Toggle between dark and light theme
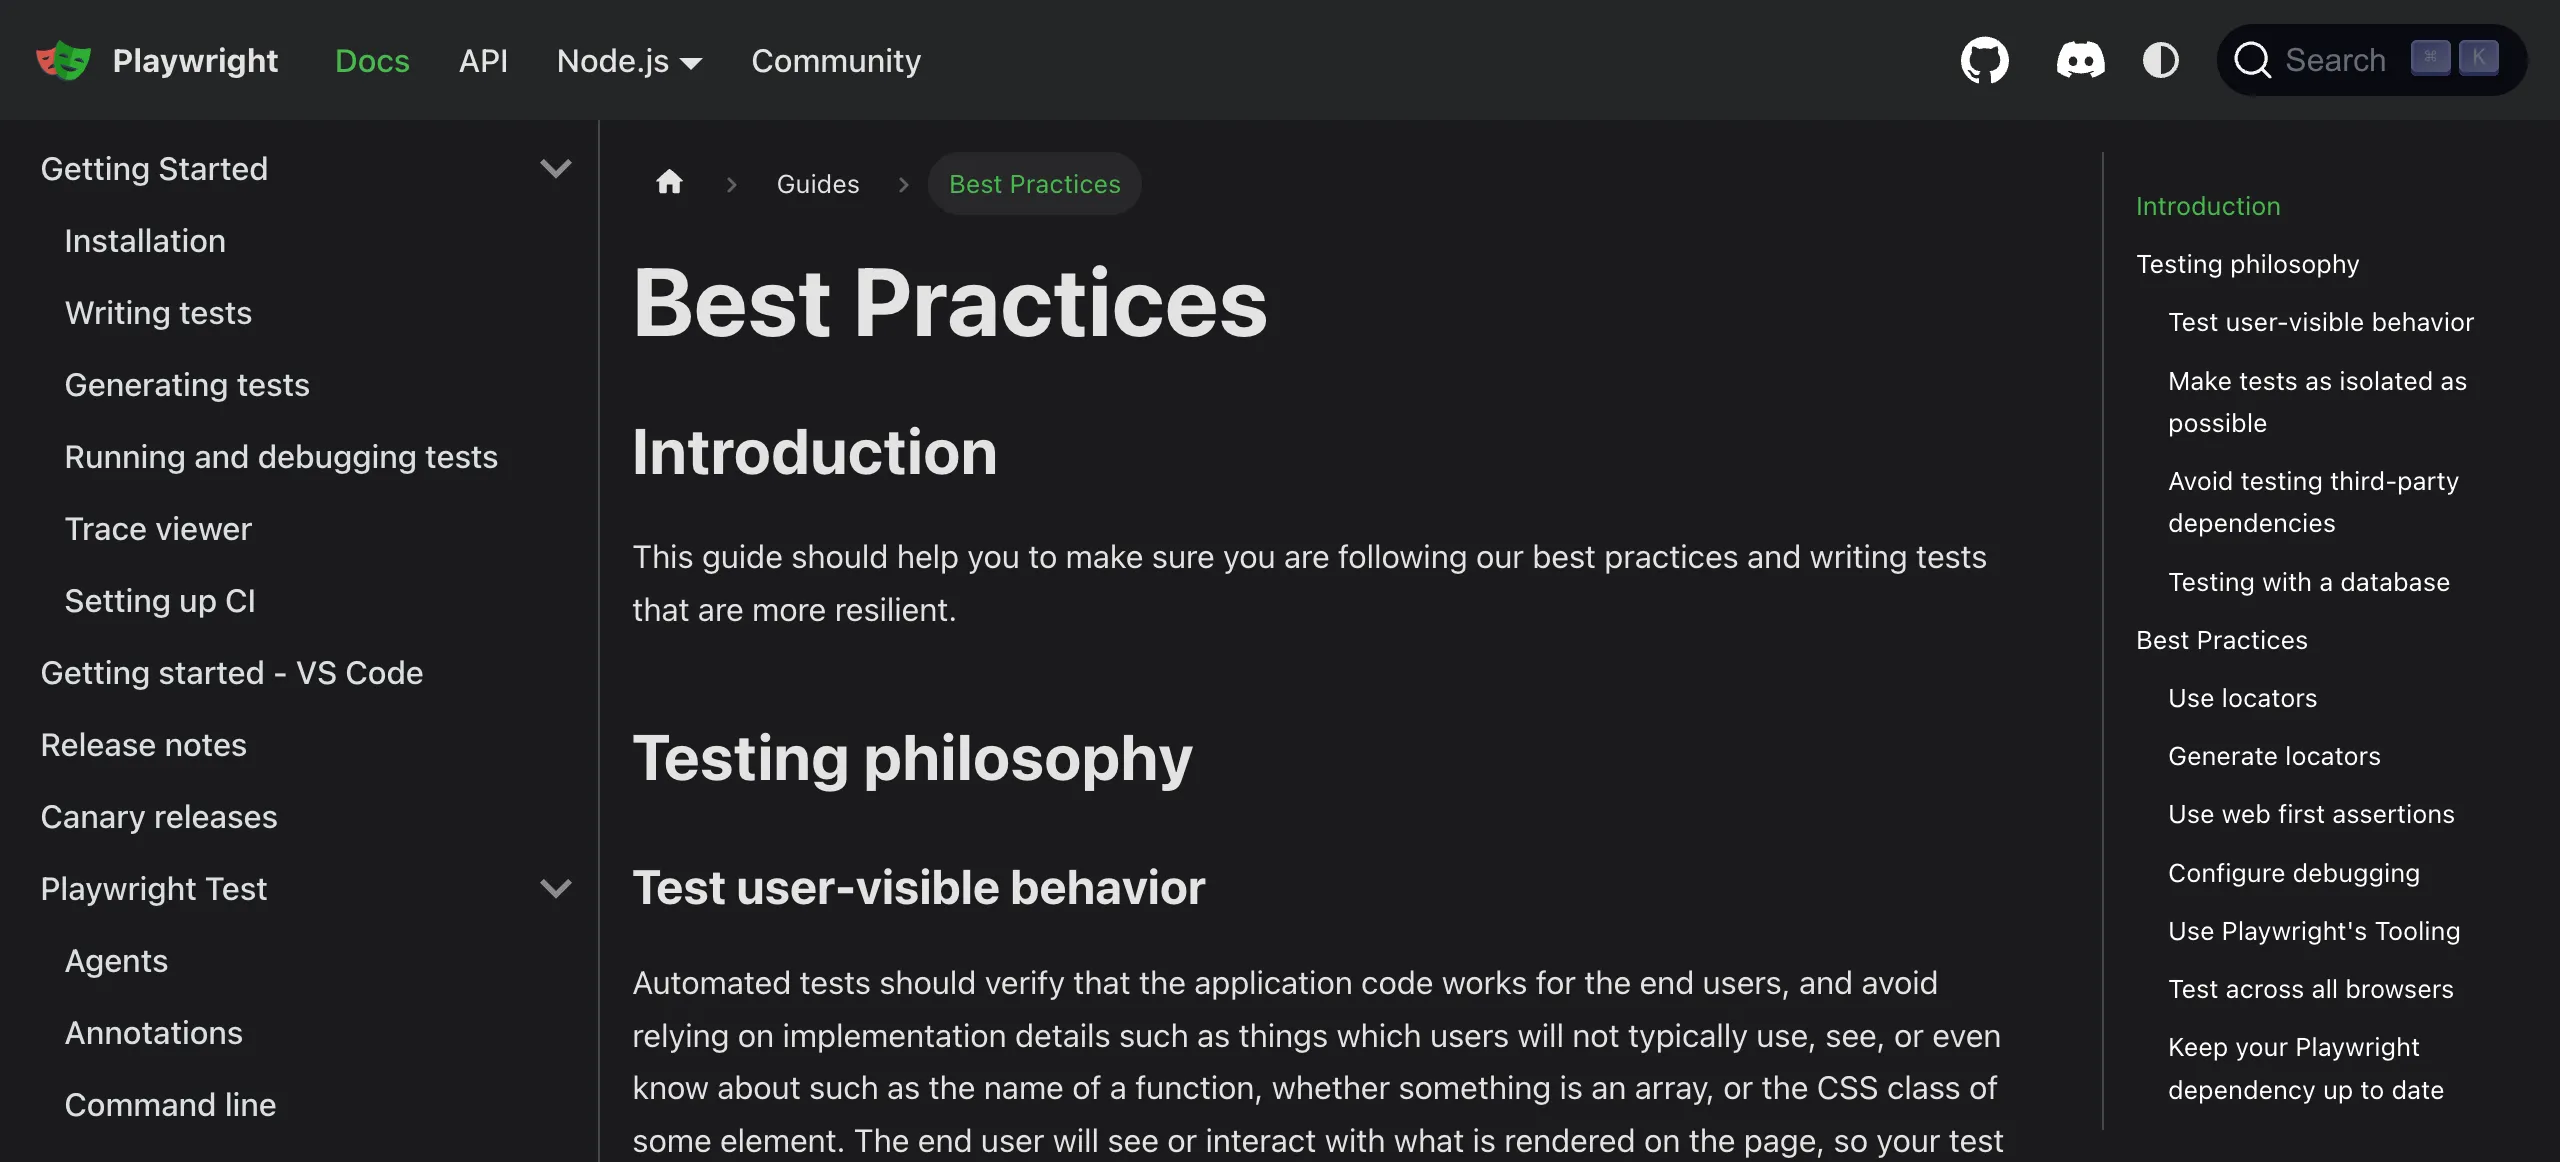Screen dimensions: 2560x1162 pyautogui.click(x=2161, y=60)
